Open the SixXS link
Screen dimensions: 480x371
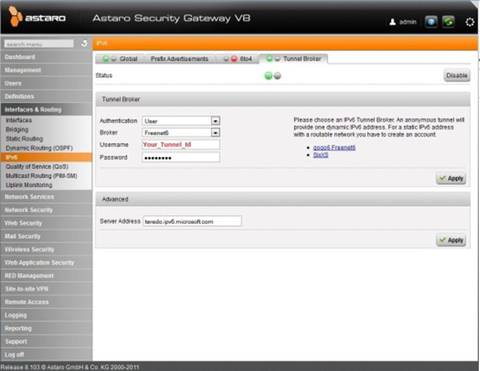321,155
